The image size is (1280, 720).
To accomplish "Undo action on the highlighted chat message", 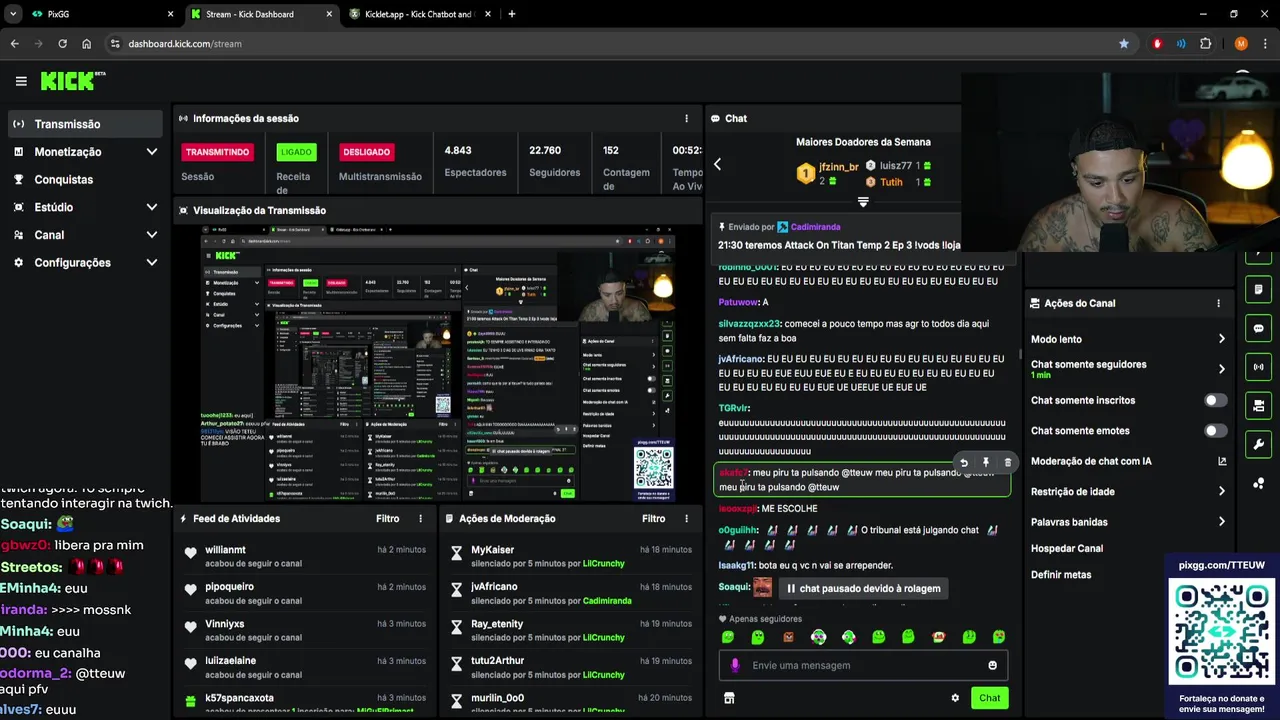I will tap(964, 463).
